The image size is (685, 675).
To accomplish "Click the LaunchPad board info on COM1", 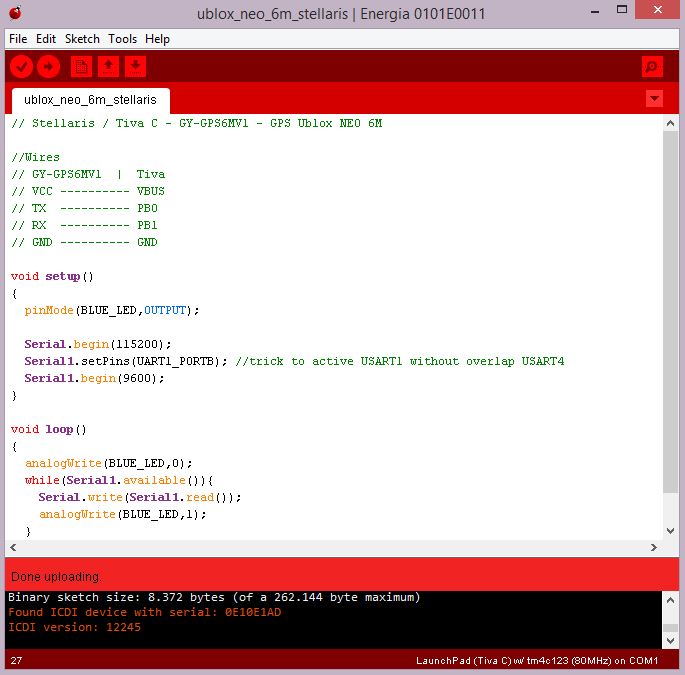I will (x=537, y=661).
